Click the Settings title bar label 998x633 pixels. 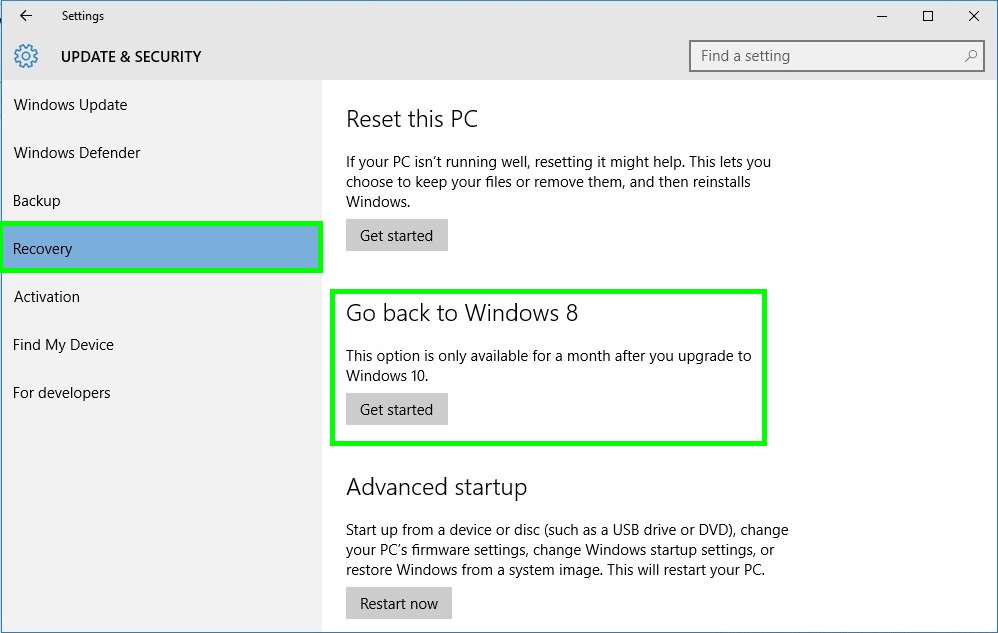tap(83, 16)
